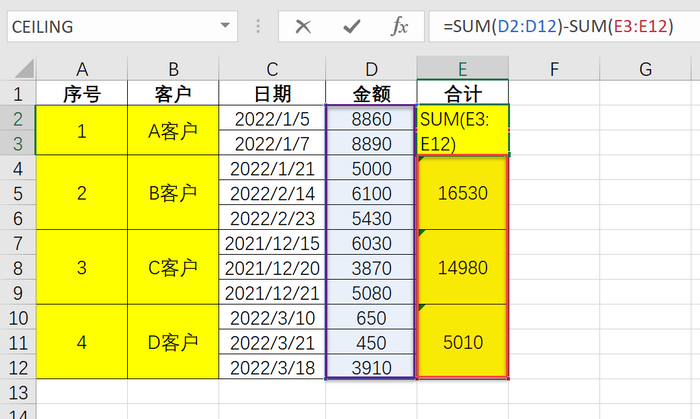Select the merged cell showing 5010
The width and height of the screenshot is (700, 419).
[462, 342]
